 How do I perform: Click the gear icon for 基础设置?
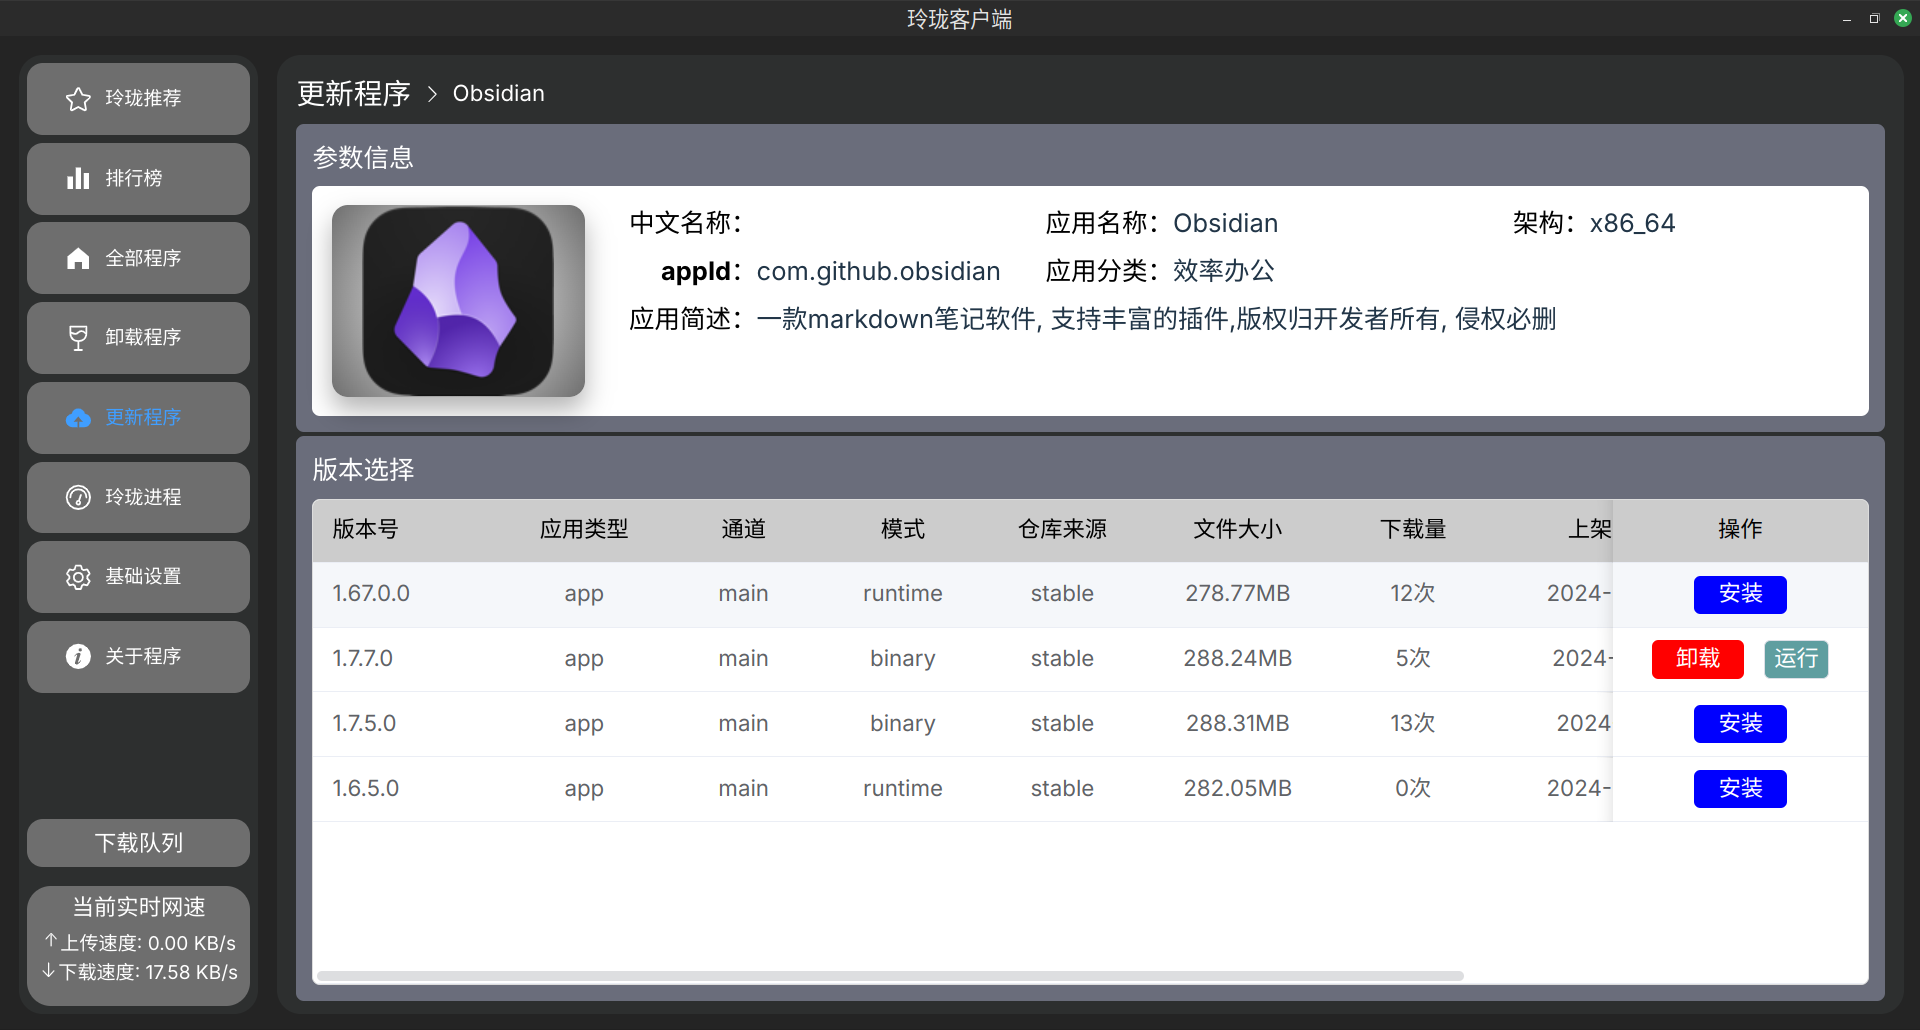pyautogui.click(x=78, y=577)
